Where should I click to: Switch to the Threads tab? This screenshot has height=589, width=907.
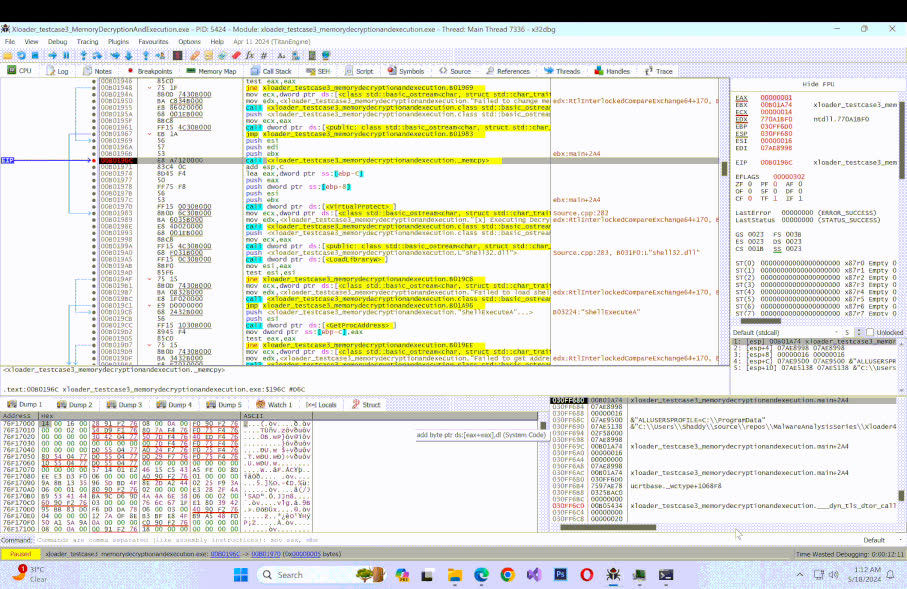(x=562, y=71)
